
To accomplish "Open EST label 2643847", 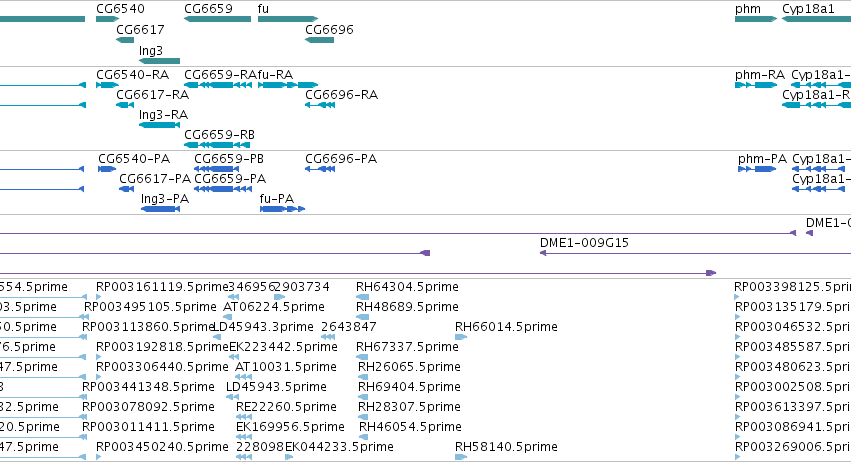I will click(x=348, y=327).
